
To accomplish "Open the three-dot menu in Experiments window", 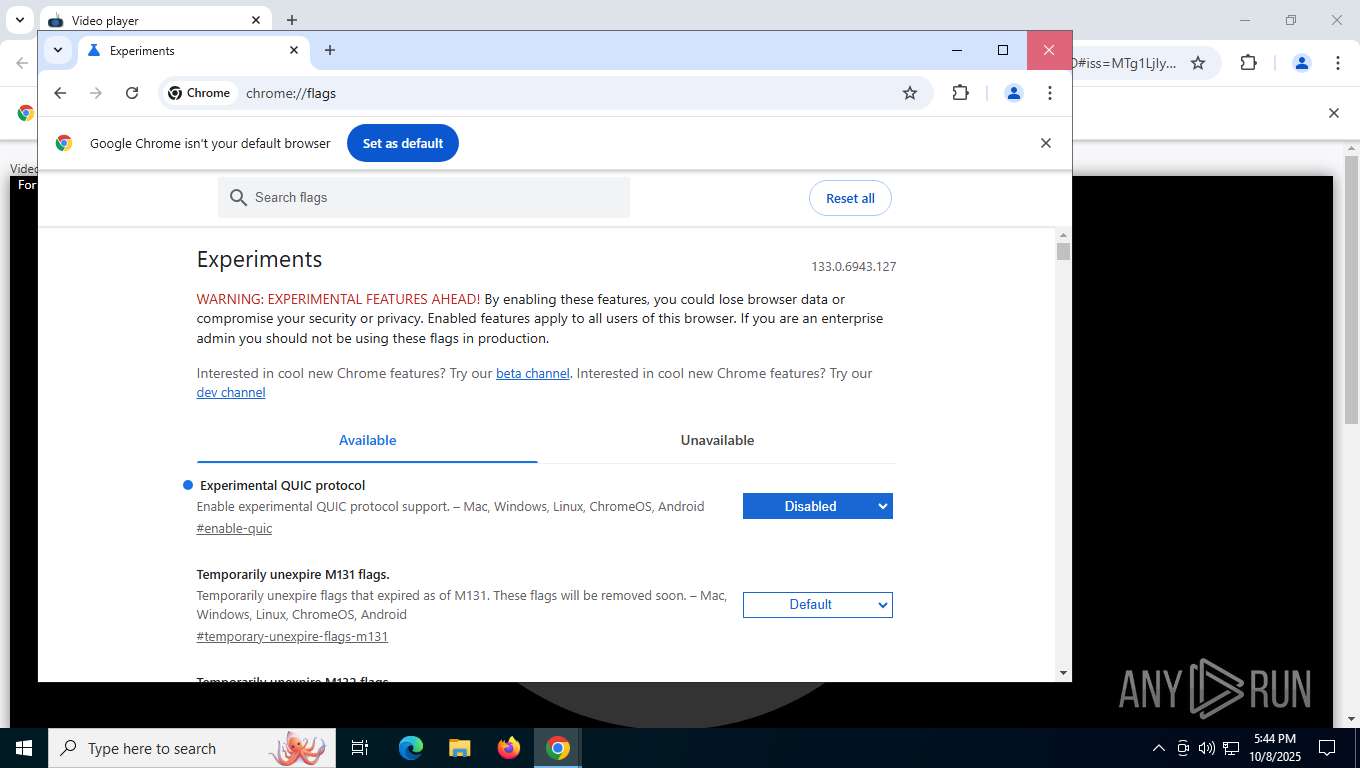I will pyautogui.click(x=1049, y=93).
